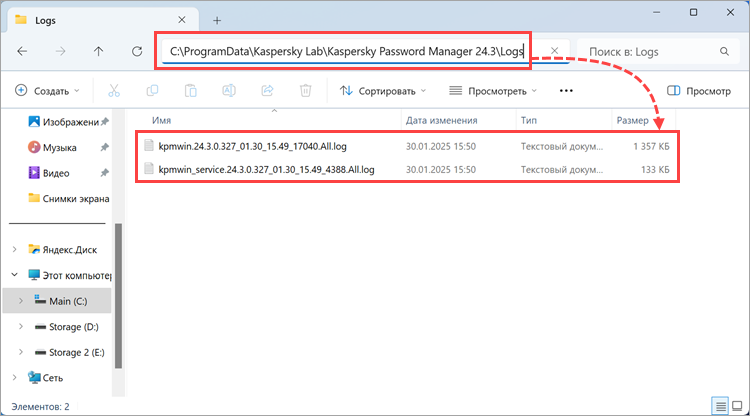Viewport: 750px width, 416px height.
Task: Maximize the Explorer window
Action: (x=694, y=12)
